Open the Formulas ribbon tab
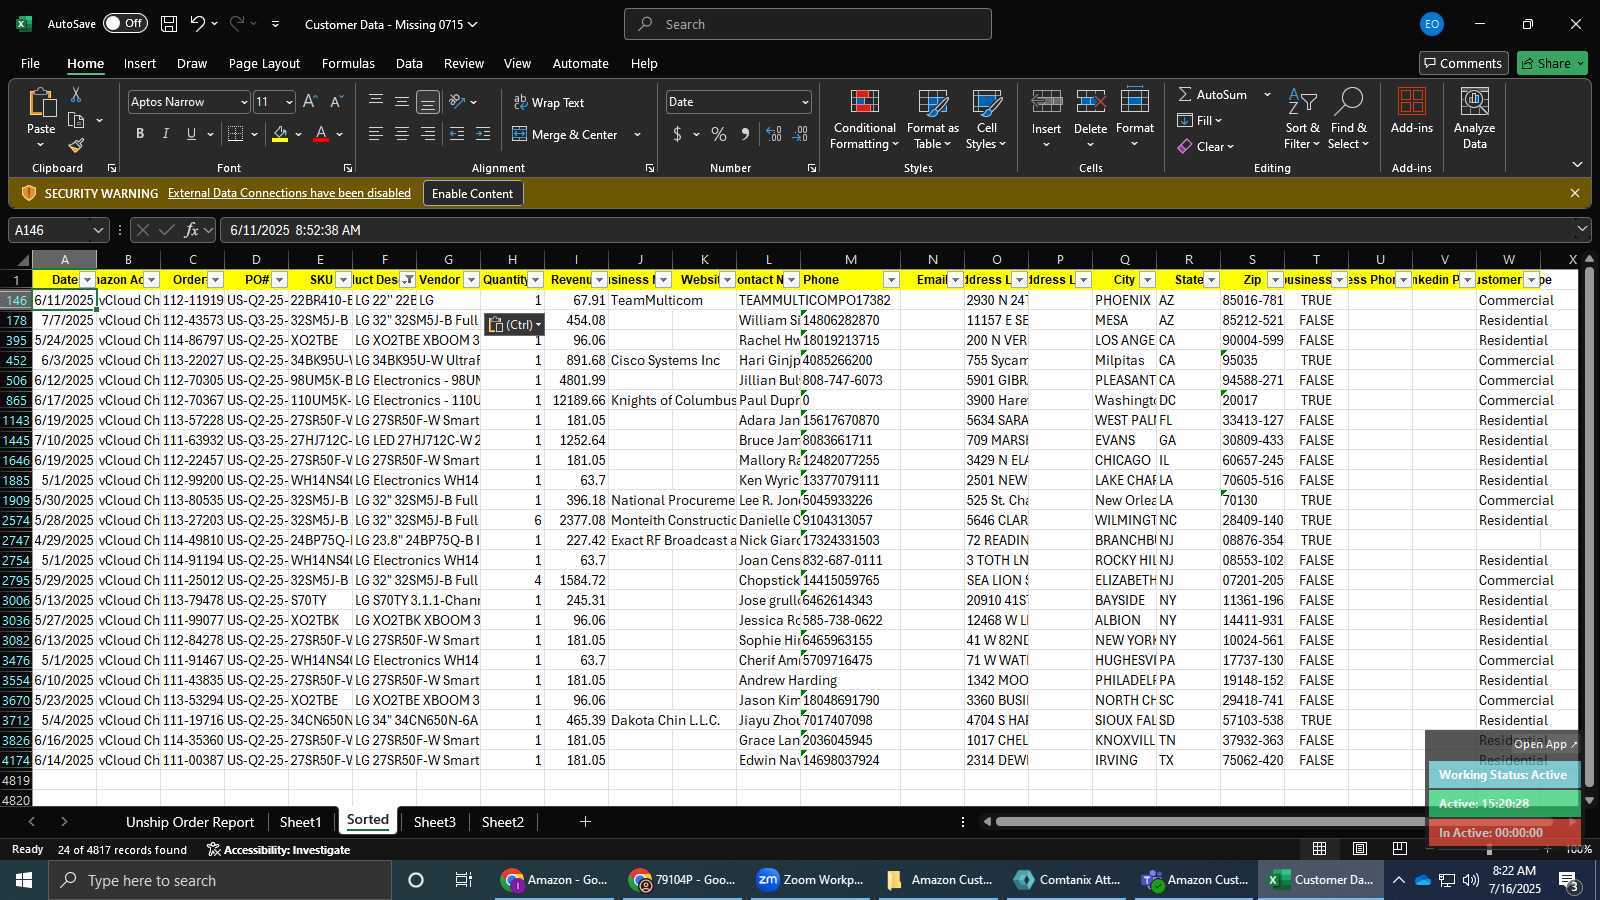The height and width of the screenshot is (900, 1600). click(x=348, y=63)
